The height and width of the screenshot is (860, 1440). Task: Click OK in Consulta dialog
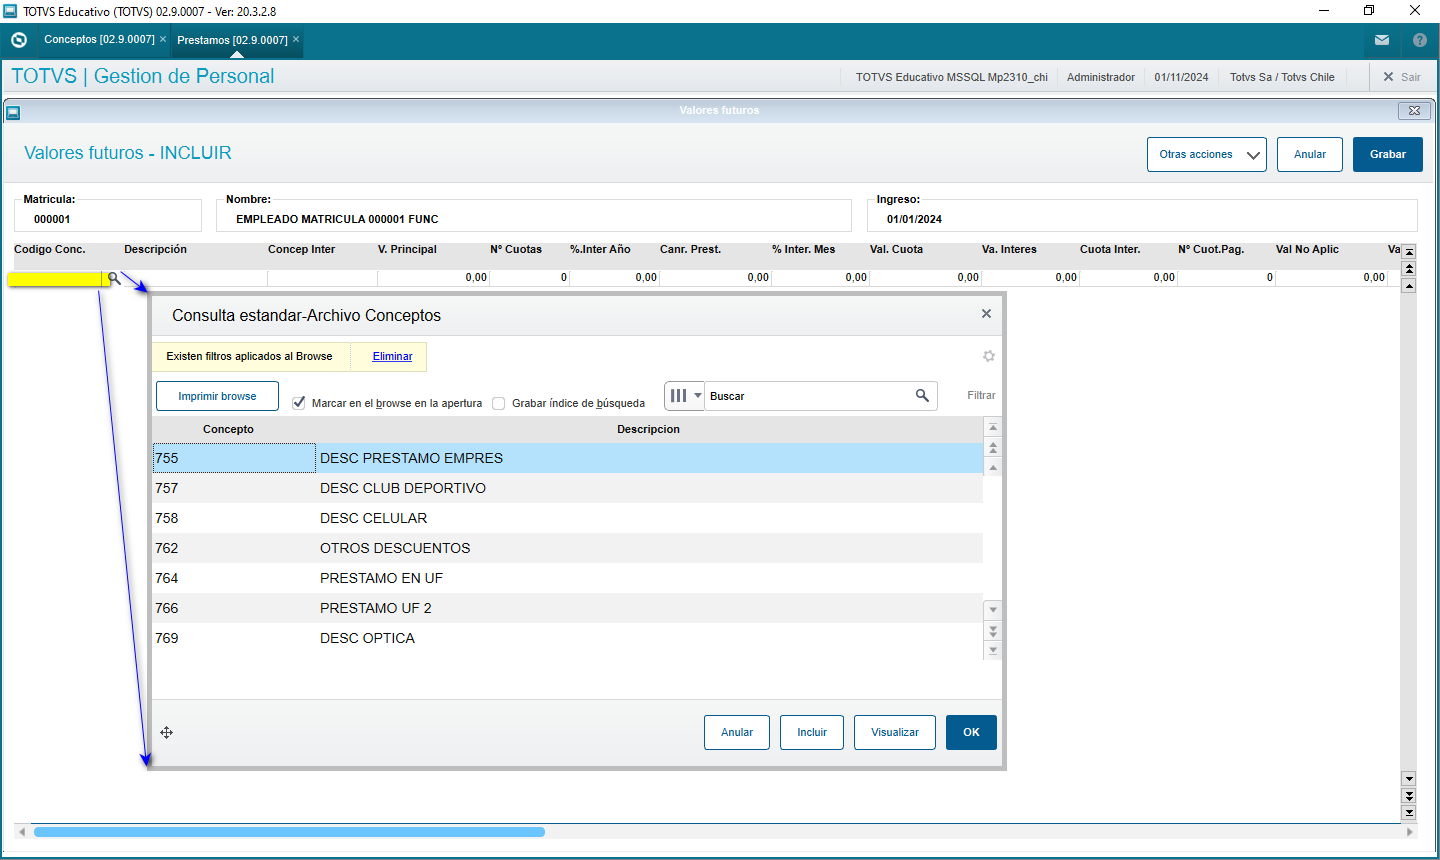pyautogui.click(x=971, y=733)
